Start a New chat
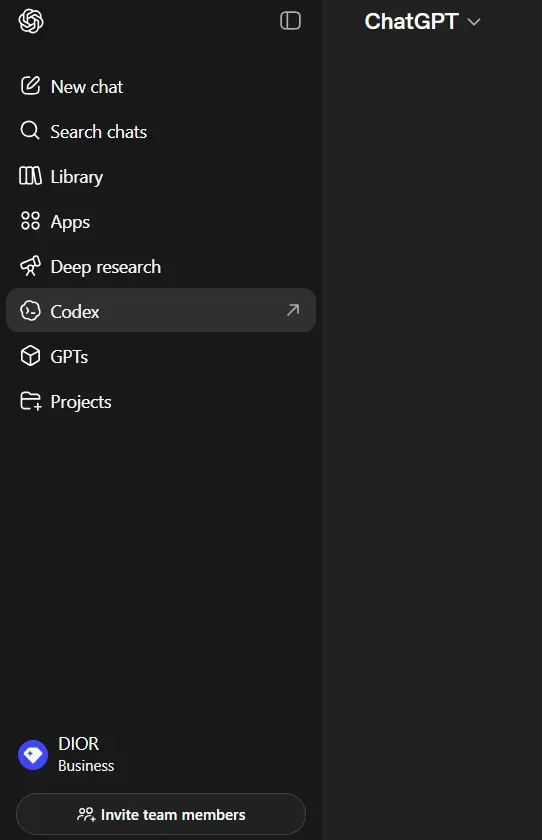This screenshot has height=840, width=542. [x=161, y=86]
